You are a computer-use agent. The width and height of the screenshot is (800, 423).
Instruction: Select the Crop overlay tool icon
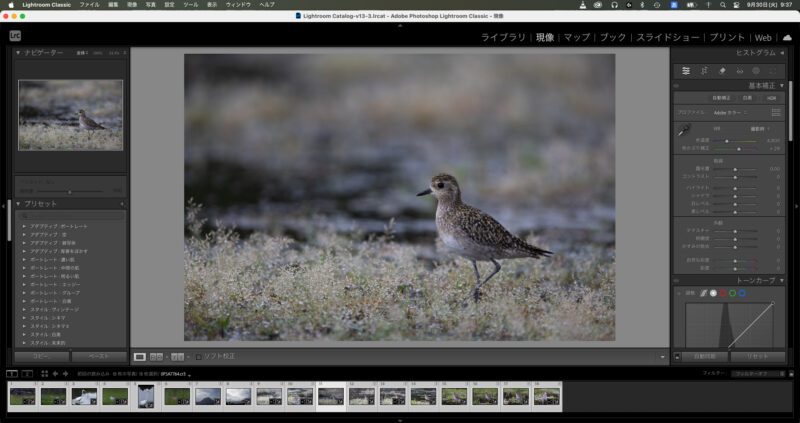tap(704, 71)
